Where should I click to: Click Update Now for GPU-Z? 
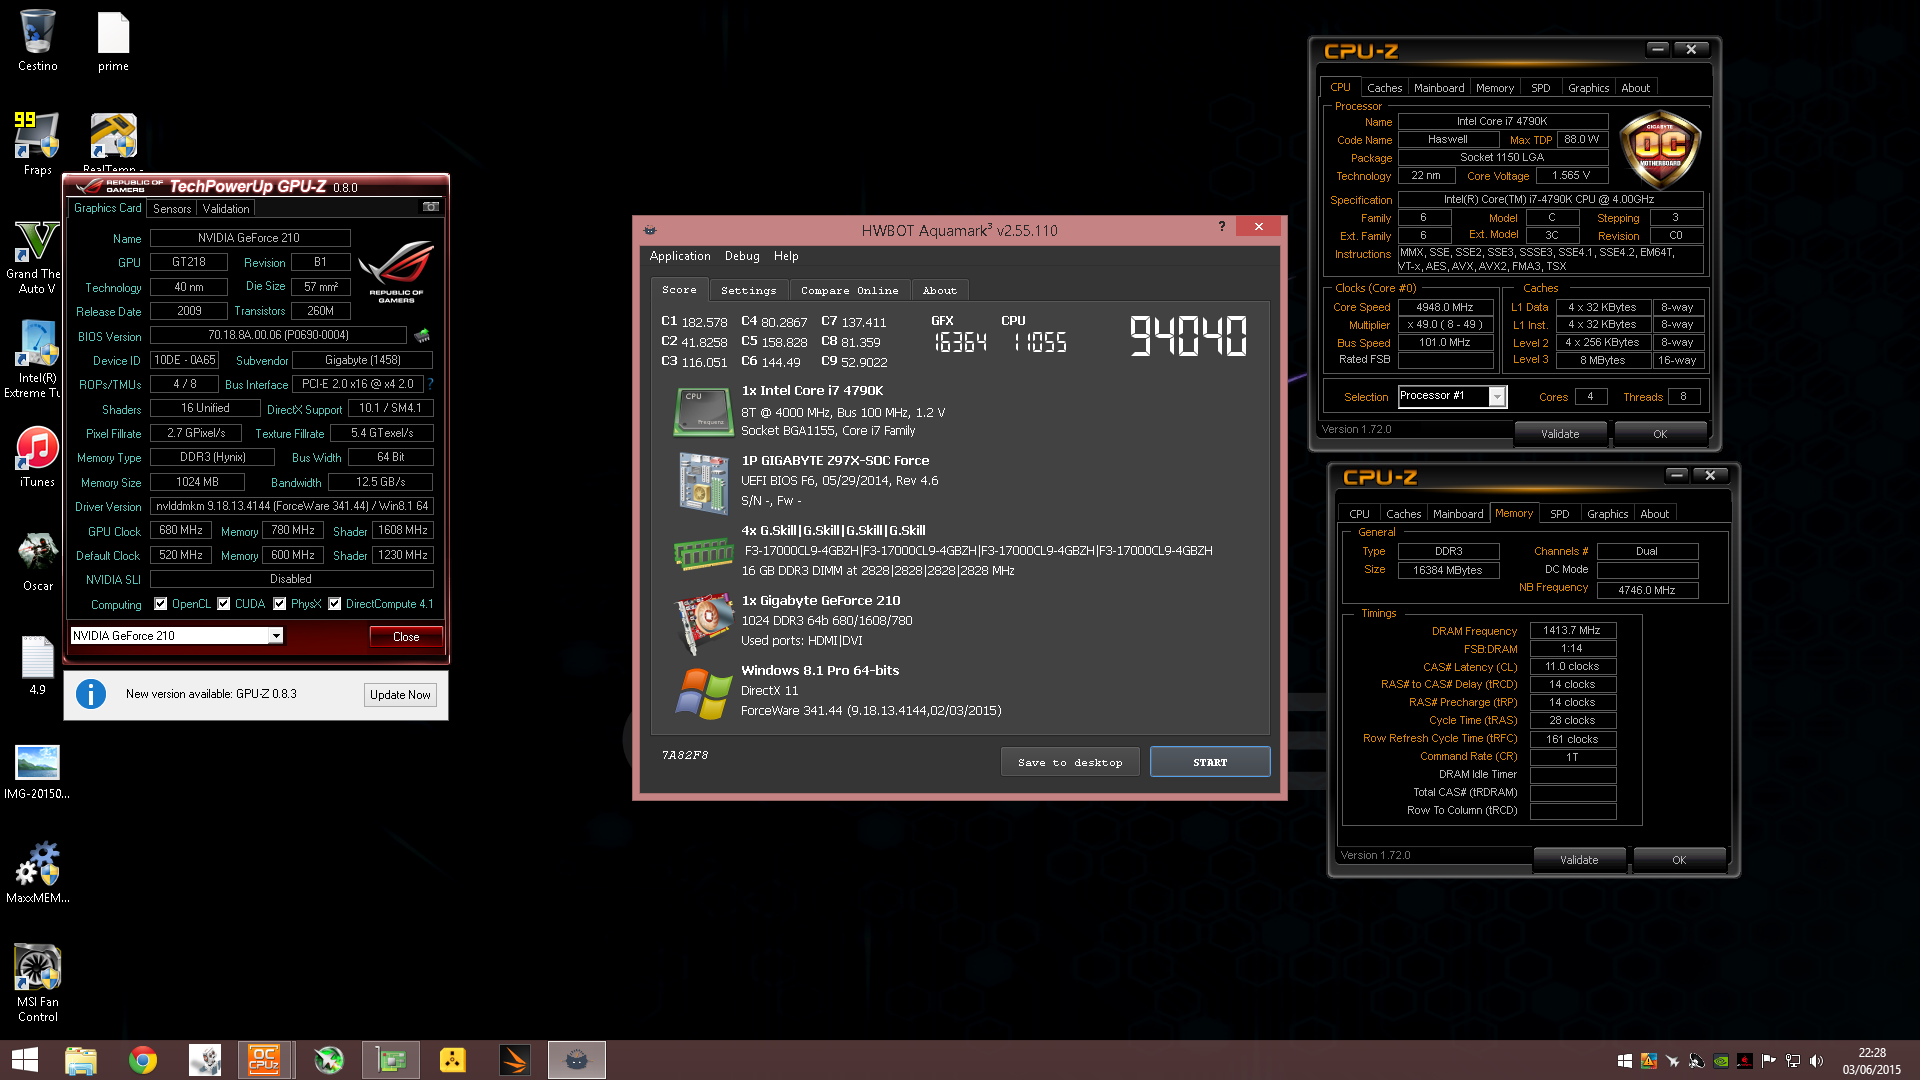(400, 694)
